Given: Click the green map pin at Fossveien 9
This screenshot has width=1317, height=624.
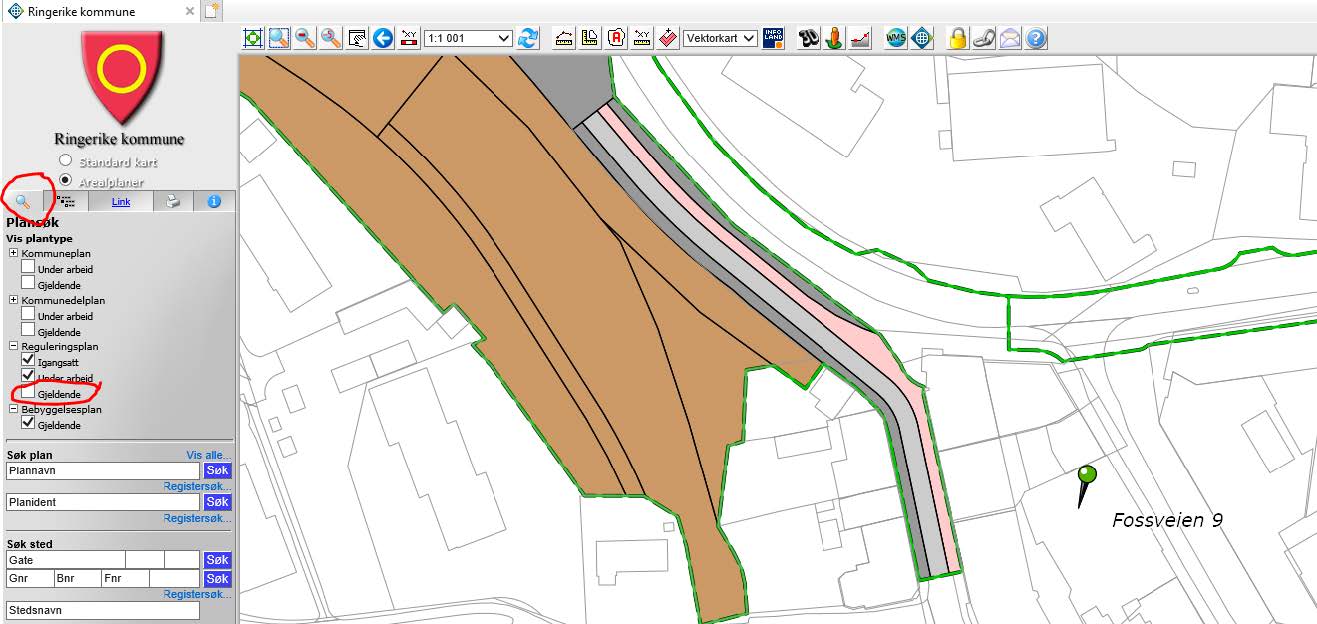Looking at the screenshot, I should (x=1086, y=485).
